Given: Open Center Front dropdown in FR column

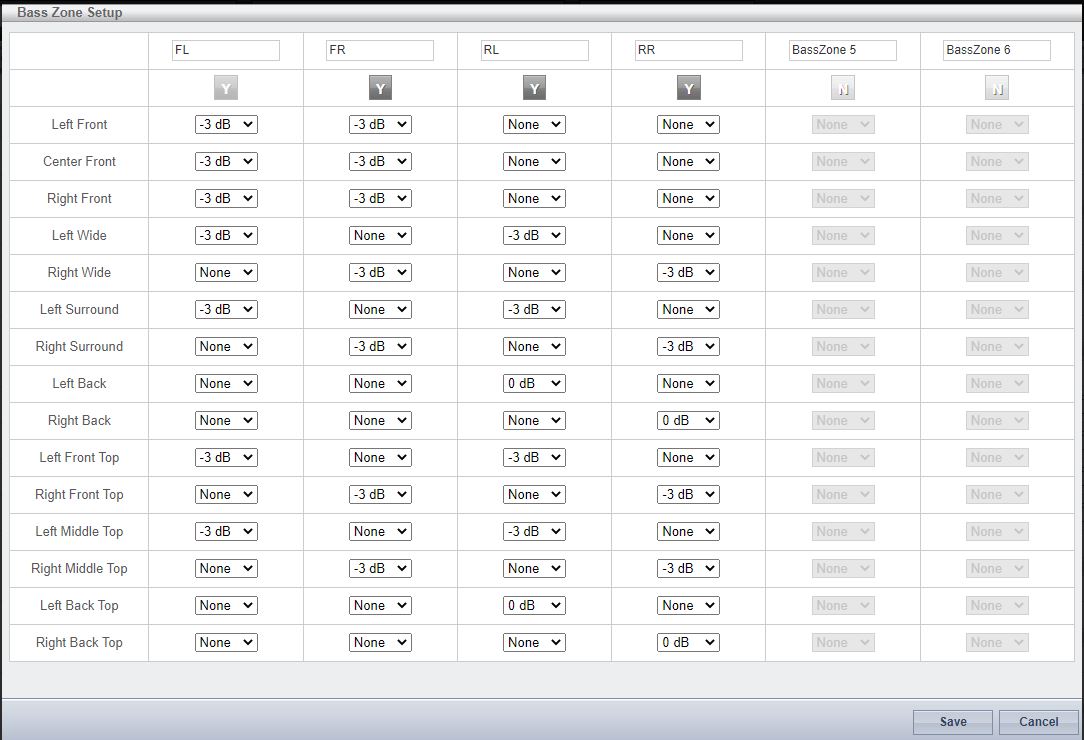Looking at the screenshot, I should click(x=380, y=162).
